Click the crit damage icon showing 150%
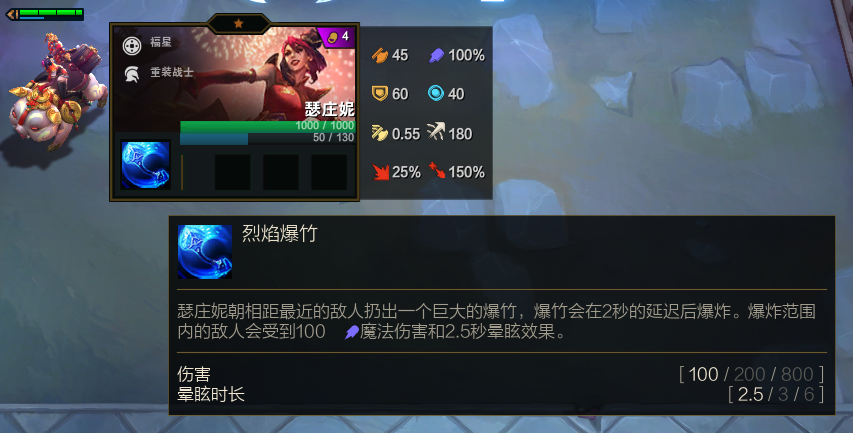This screenshot has width=853, height=433. click(437, 171)
